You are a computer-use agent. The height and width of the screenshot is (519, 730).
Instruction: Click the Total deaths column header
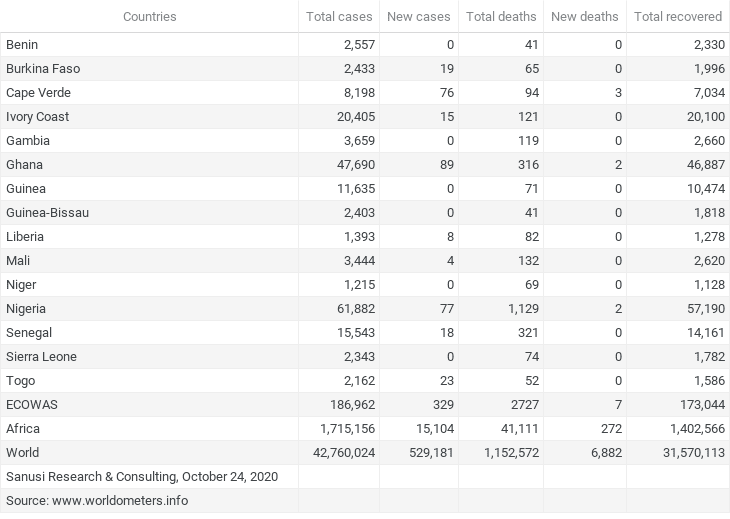tap(500, 17)
